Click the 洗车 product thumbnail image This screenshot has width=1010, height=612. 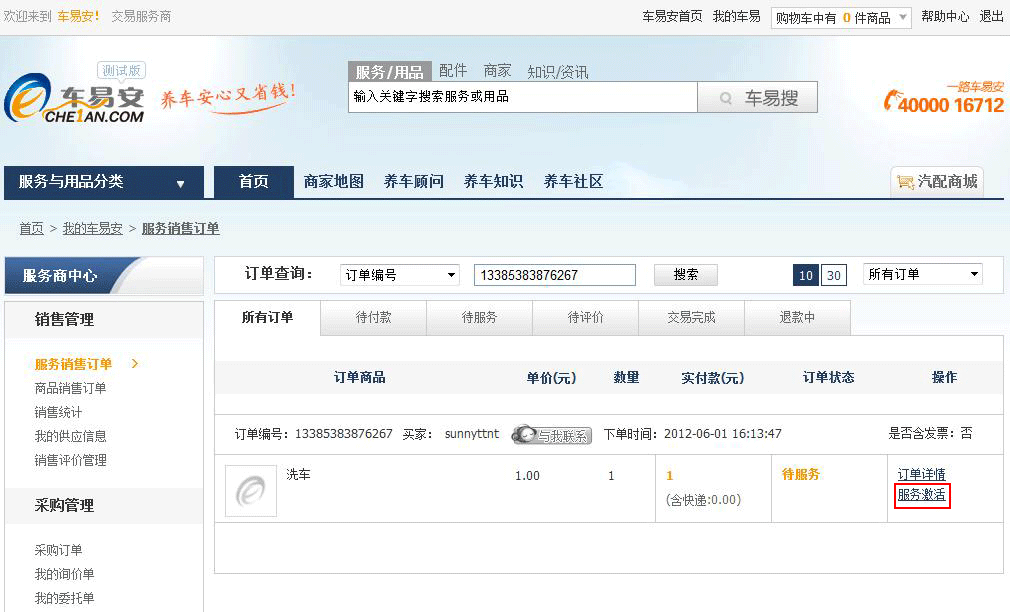pyautogui.click(x=251, y=491)
